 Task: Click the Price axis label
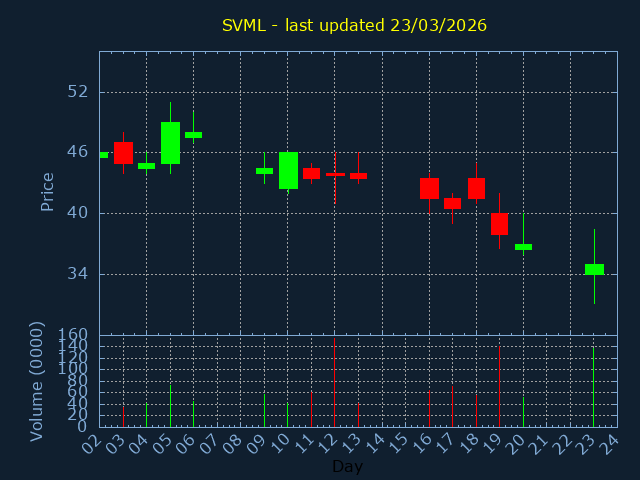(x=47, y=191)
